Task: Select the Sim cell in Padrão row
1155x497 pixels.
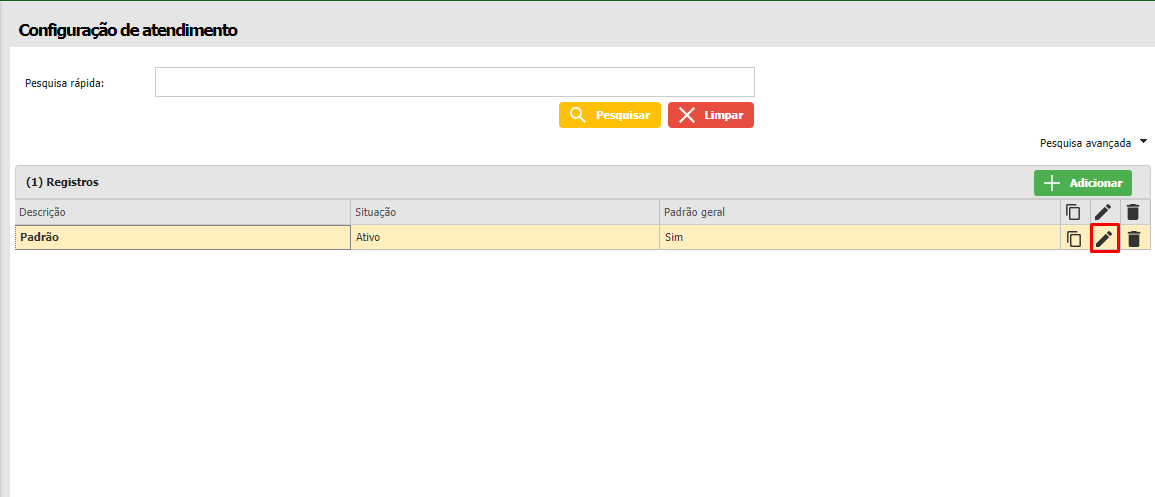Action: click(x=860, y=238)
